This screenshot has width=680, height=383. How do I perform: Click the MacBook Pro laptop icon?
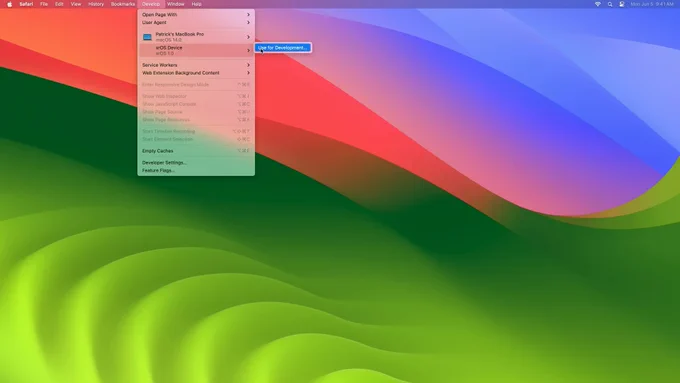[x=147, y=37]
